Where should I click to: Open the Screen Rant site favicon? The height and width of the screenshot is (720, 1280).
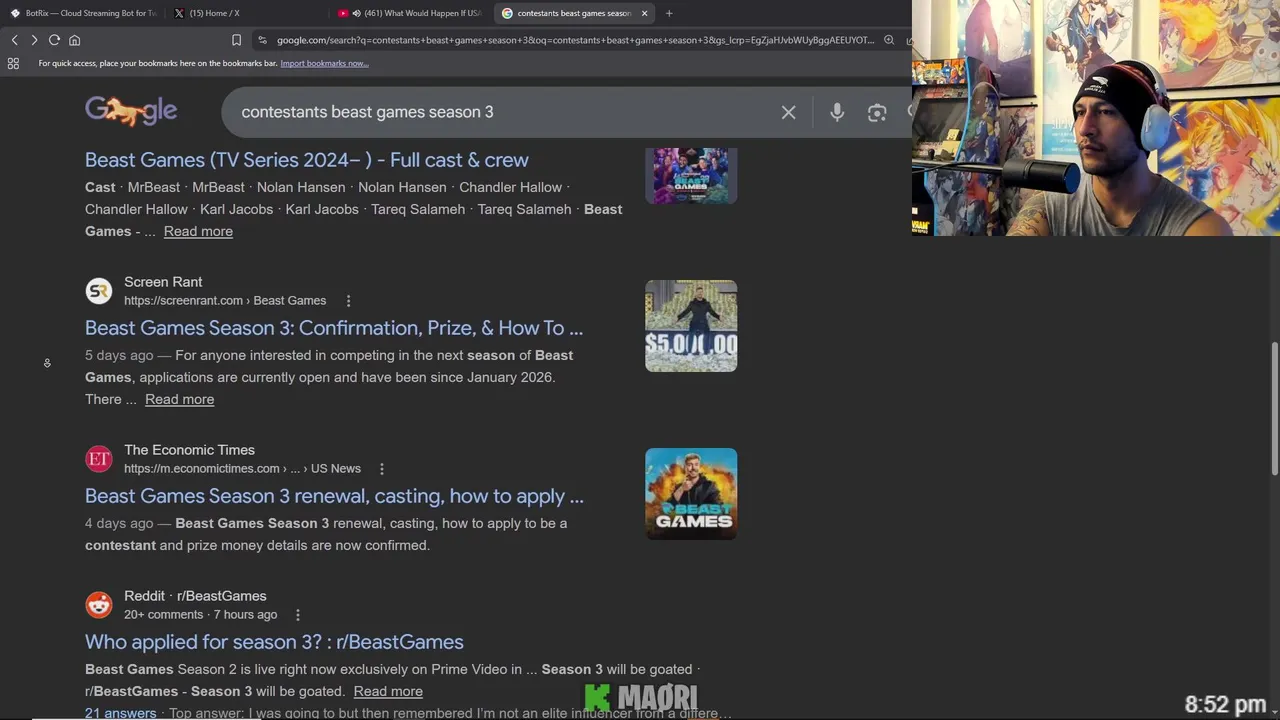[x=99, y=291]
